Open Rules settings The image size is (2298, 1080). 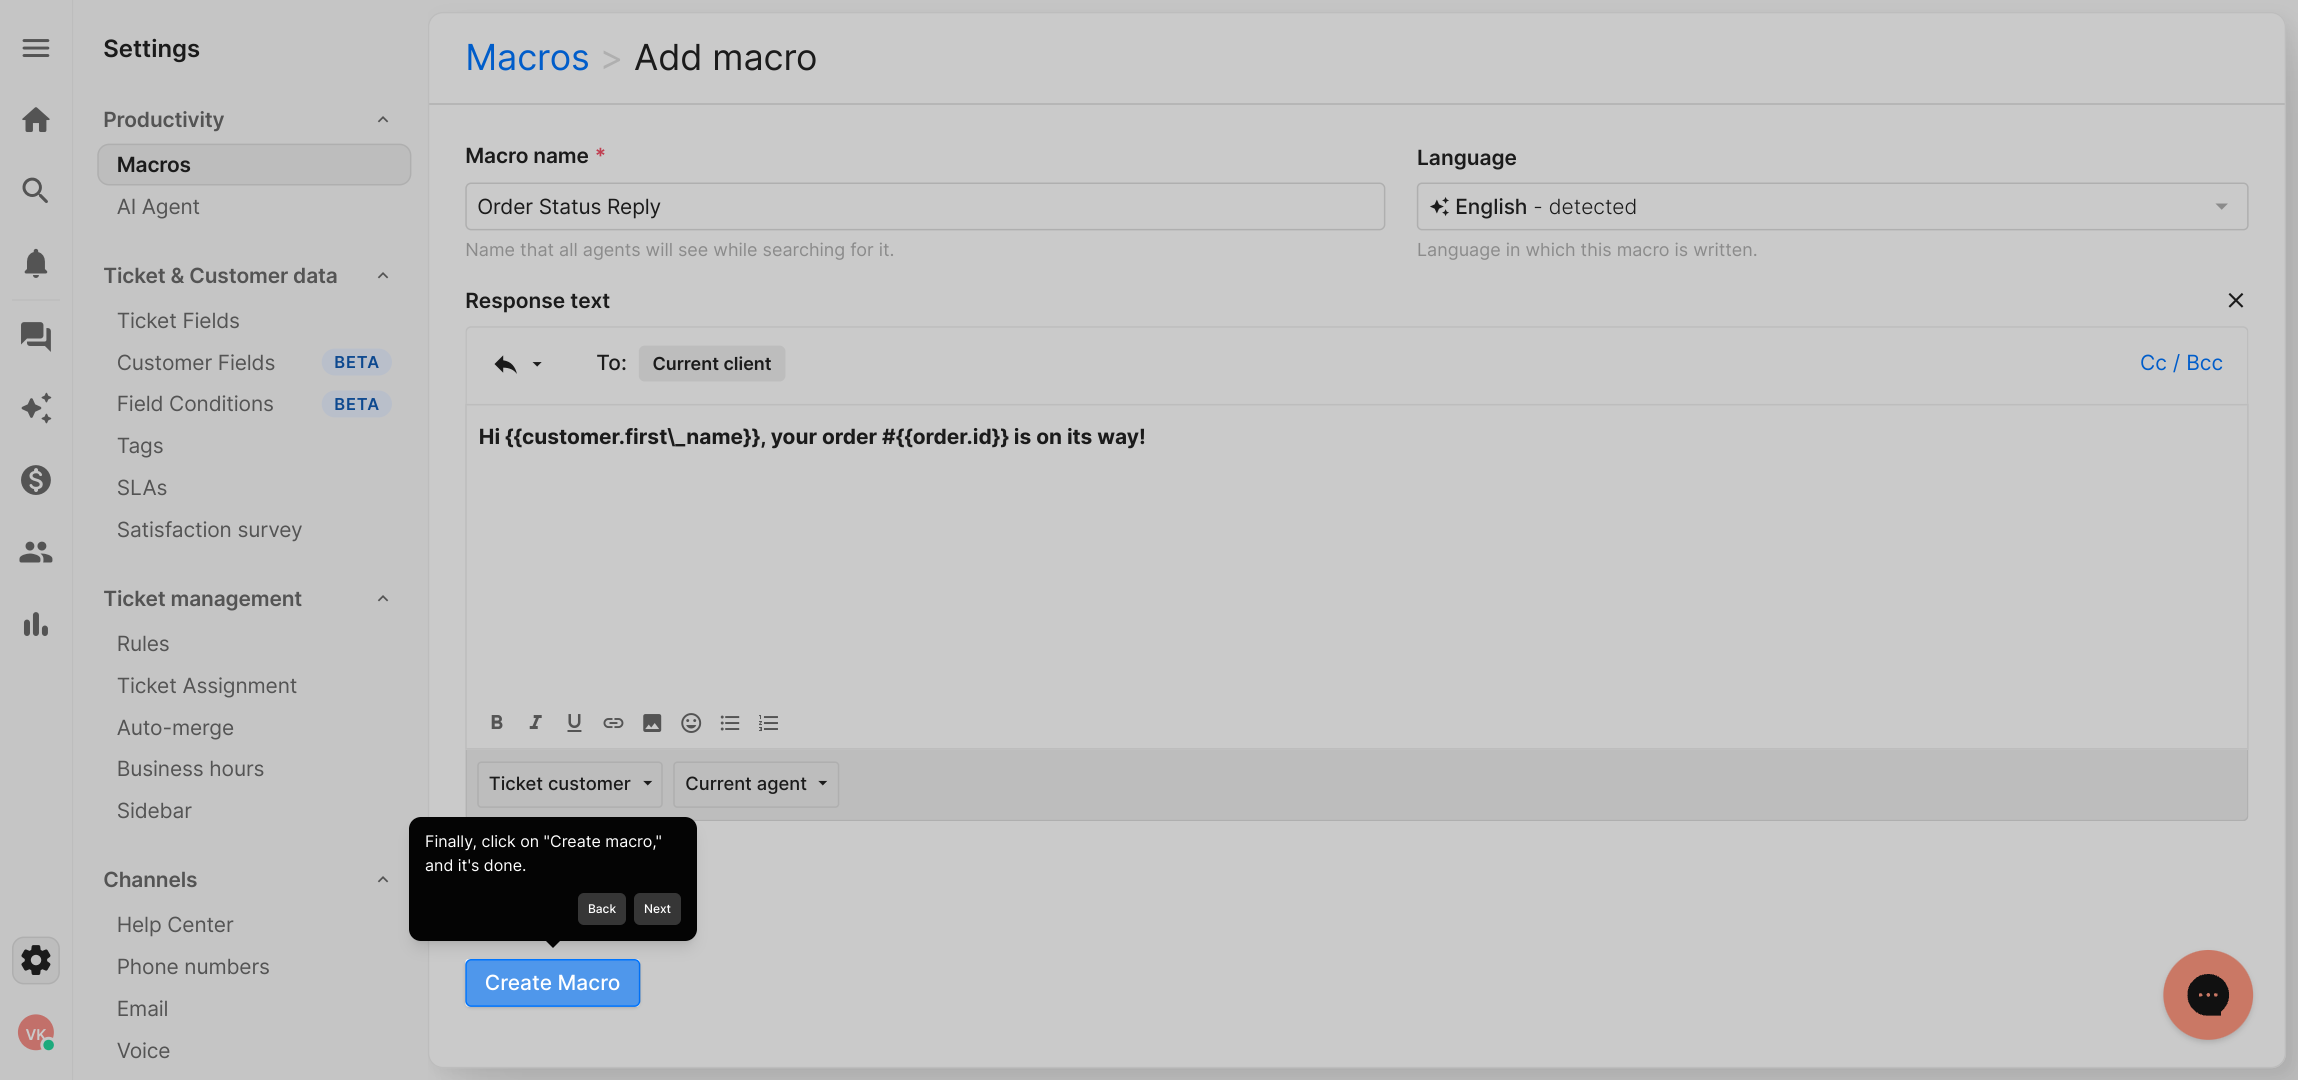(143, 644)
